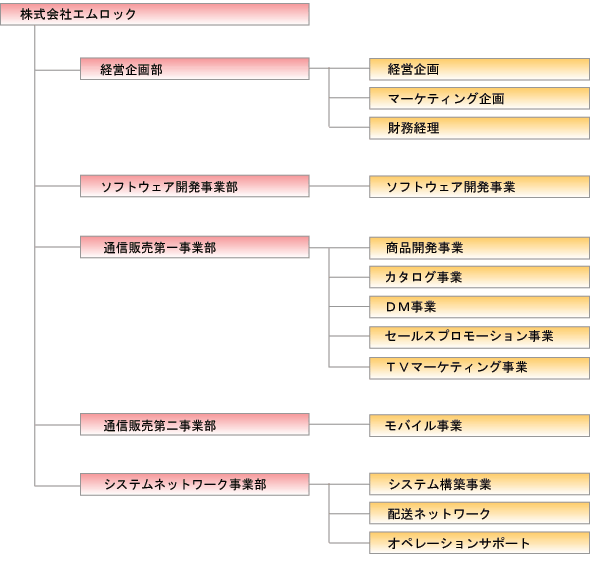Click the 通信販売第一事業部 connector line junction

click(329, 248)
